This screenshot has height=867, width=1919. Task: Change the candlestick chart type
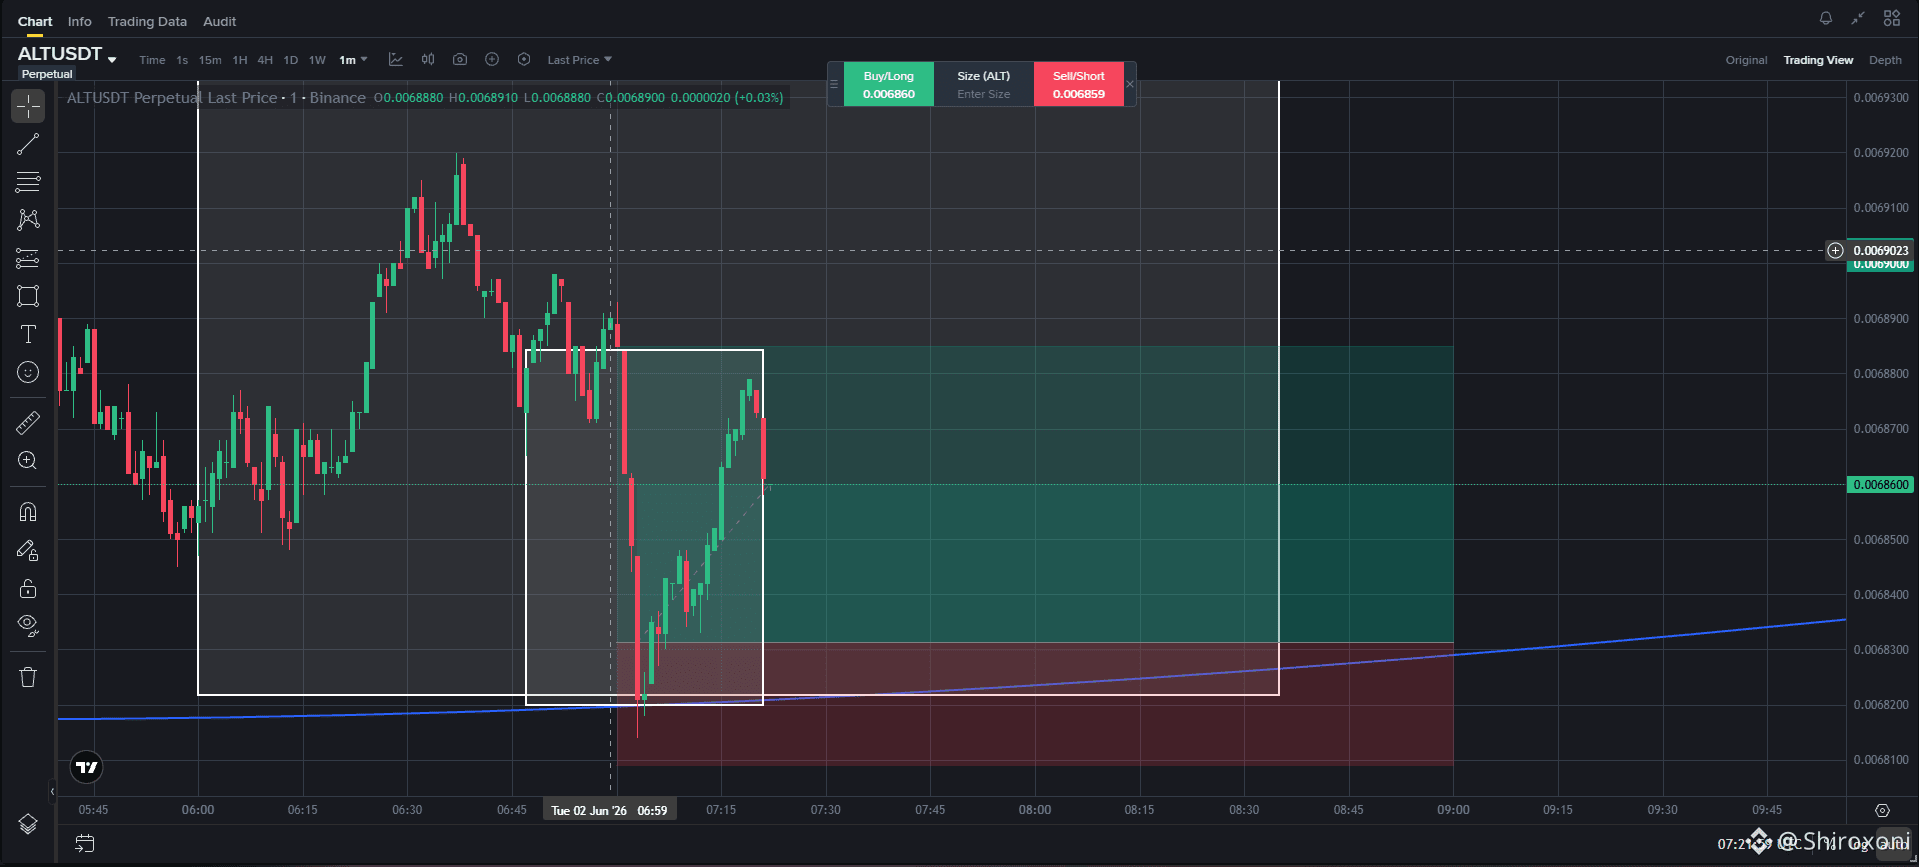(428, 60)
